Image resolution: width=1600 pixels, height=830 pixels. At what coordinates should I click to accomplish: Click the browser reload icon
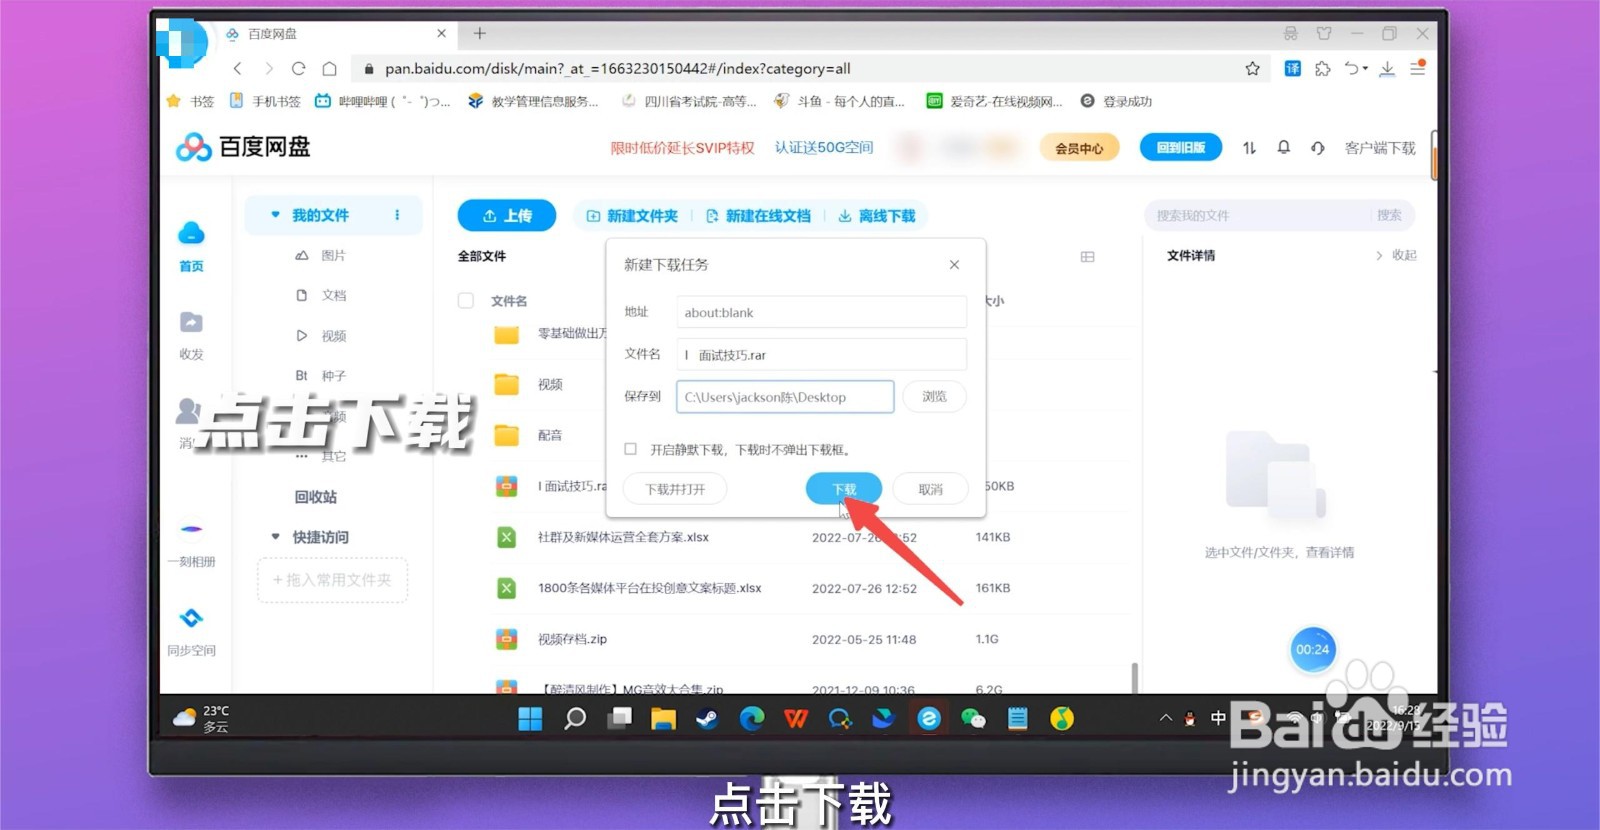click(298, 68)
